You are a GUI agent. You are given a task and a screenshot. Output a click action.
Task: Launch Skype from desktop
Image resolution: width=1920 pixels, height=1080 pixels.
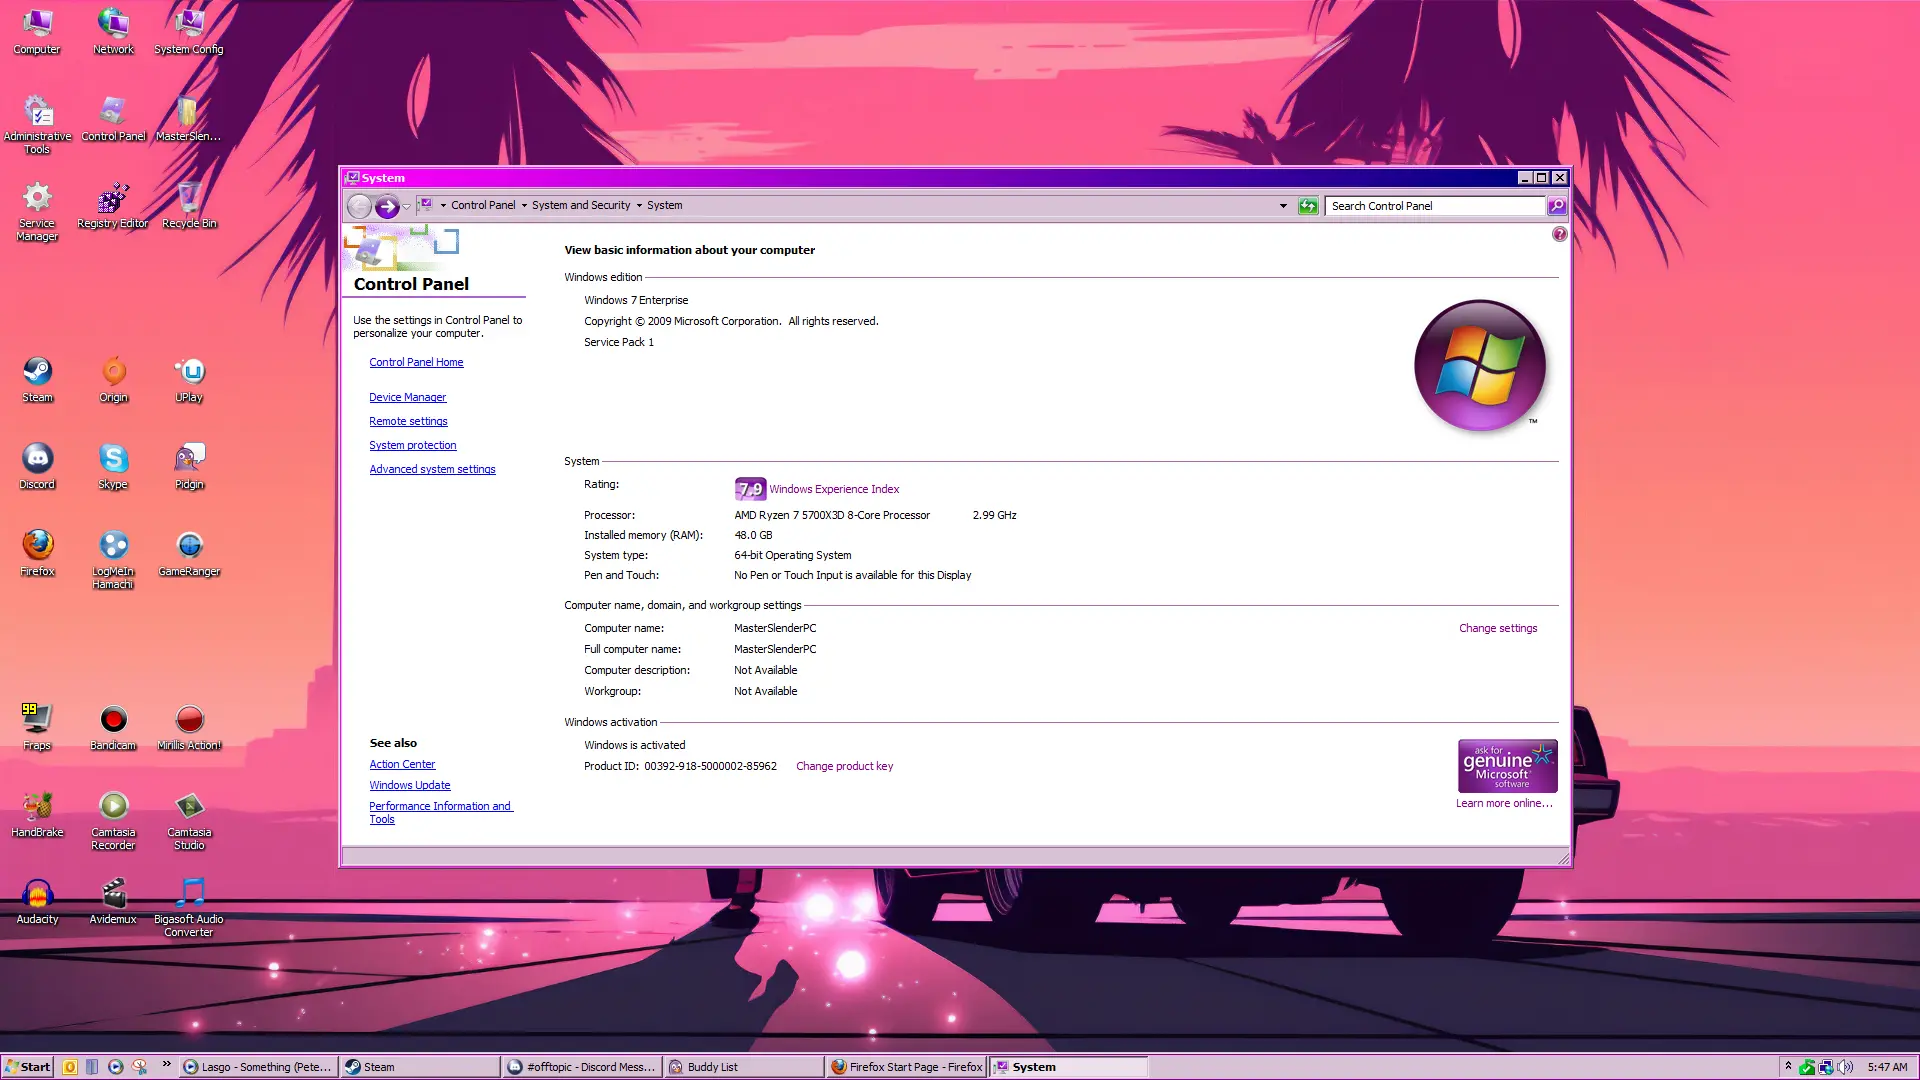click(113, 466)
